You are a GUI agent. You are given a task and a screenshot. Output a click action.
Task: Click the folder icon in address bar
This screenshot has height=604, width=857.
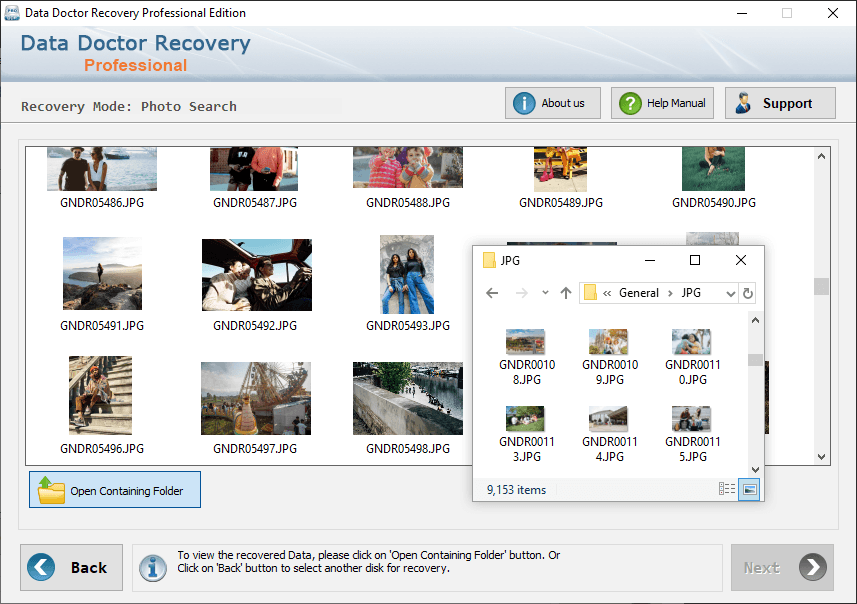[590, 292]
